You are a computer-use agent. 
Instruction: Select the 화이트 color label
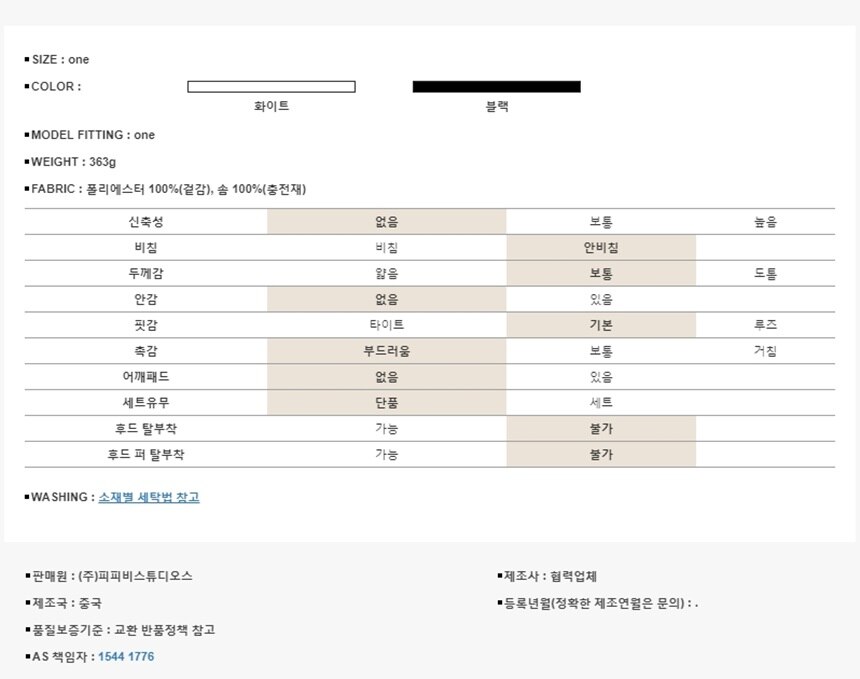272,106
